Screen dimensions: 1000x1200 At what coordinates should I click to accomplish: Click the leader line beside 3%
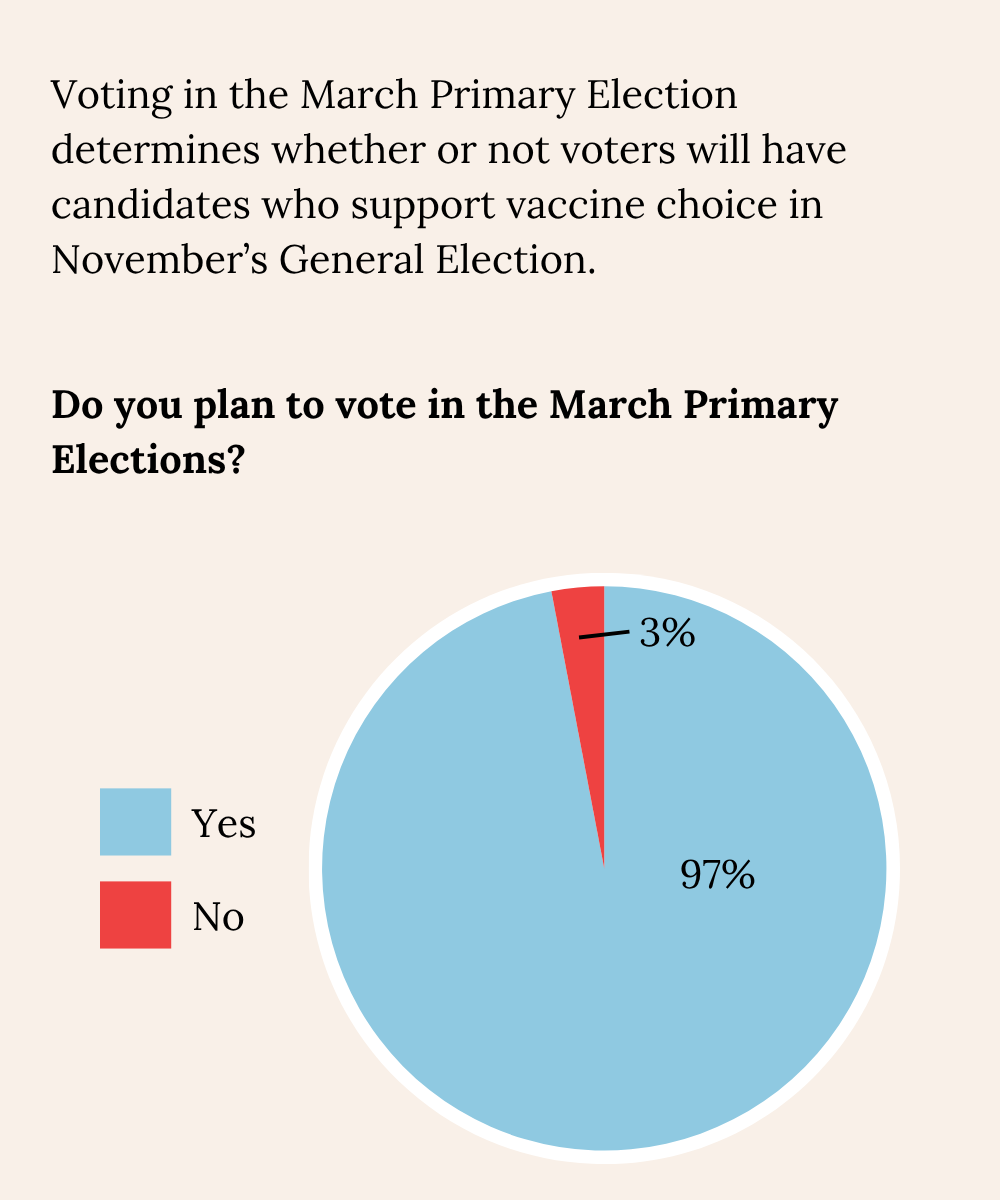(604, 634)
